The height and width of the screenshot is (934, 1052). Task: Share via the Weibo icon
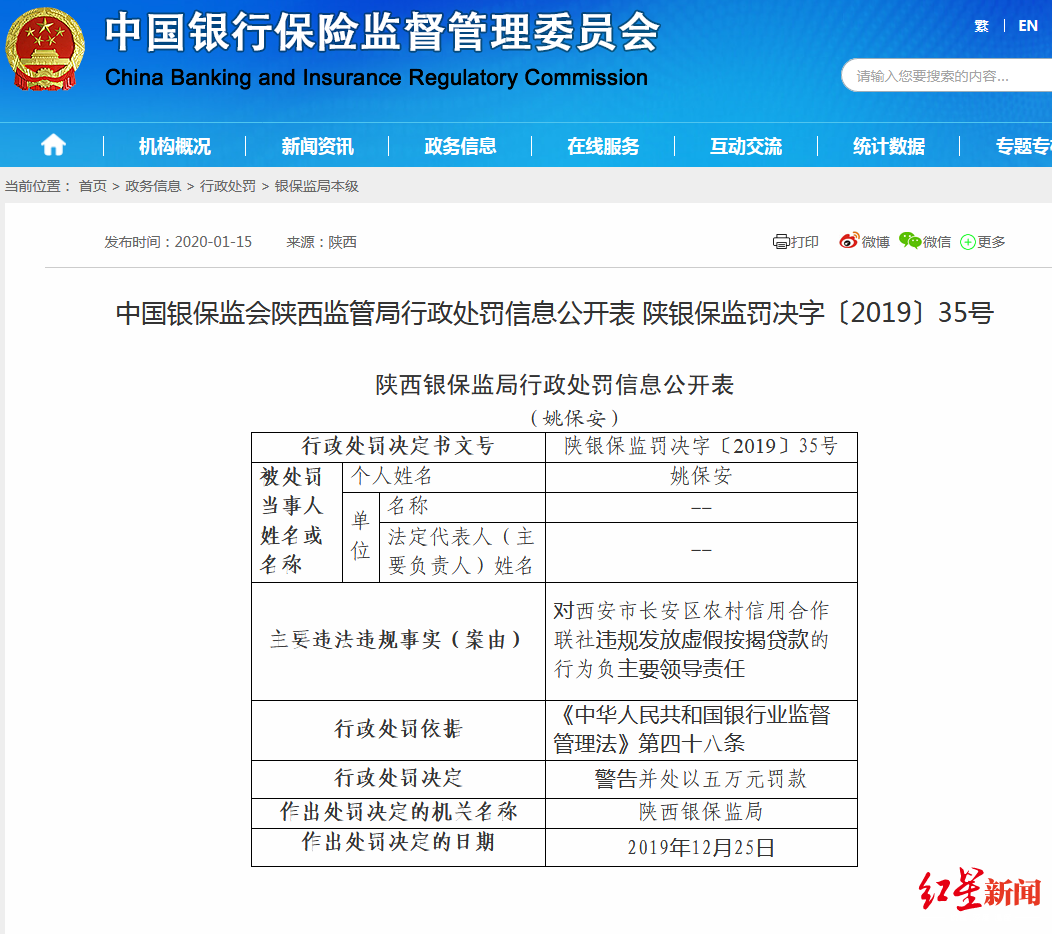[x=849, y=241]
